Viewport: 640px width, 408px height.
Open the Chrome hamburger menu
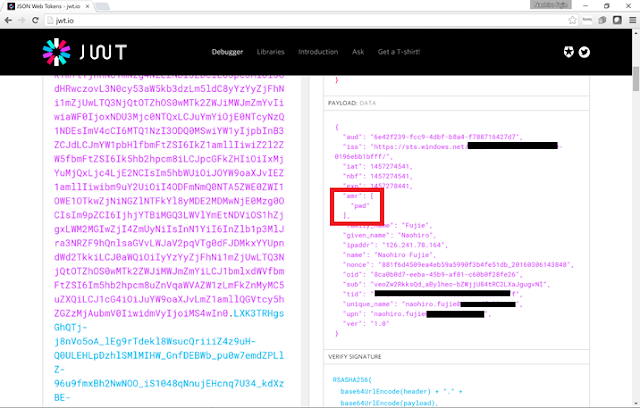click(633, 20)
